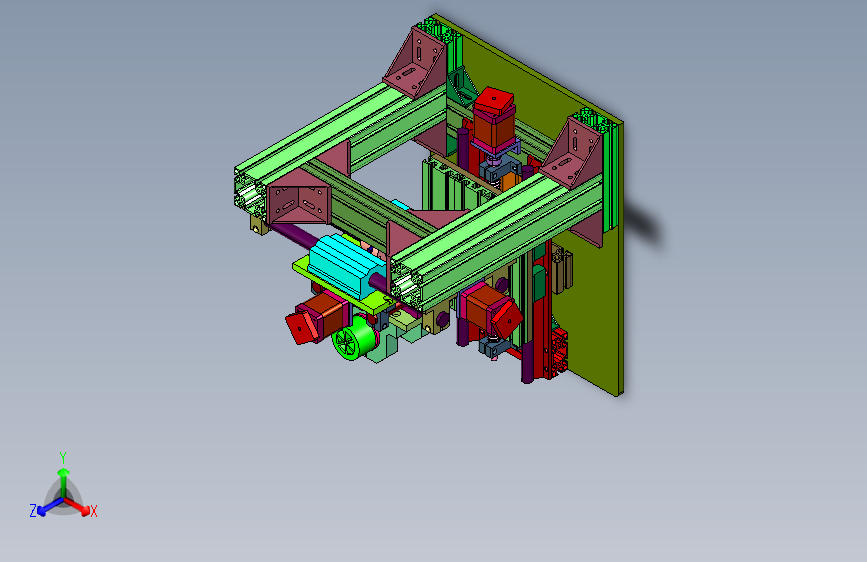The width and height of the screenshot is (867, 562).
Task: Click the tilted red motor cap at bottom left
Action: pyautogui.click(x=301, y=327)
